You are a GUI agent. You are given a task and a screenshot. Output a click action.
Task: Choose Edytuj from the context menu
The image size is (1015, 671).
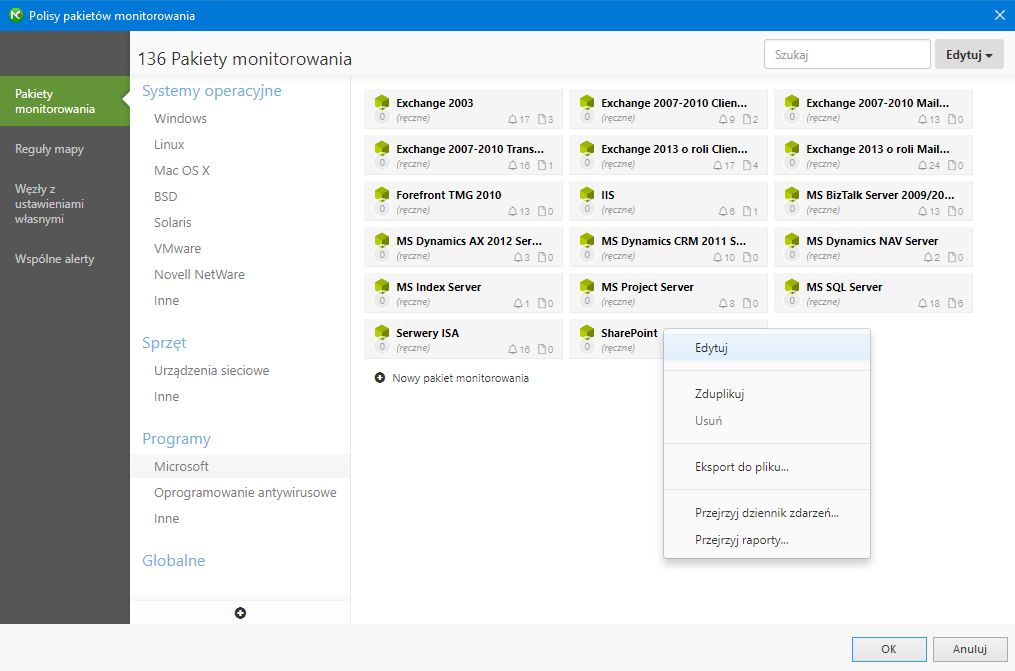click(x=711, y=348)
